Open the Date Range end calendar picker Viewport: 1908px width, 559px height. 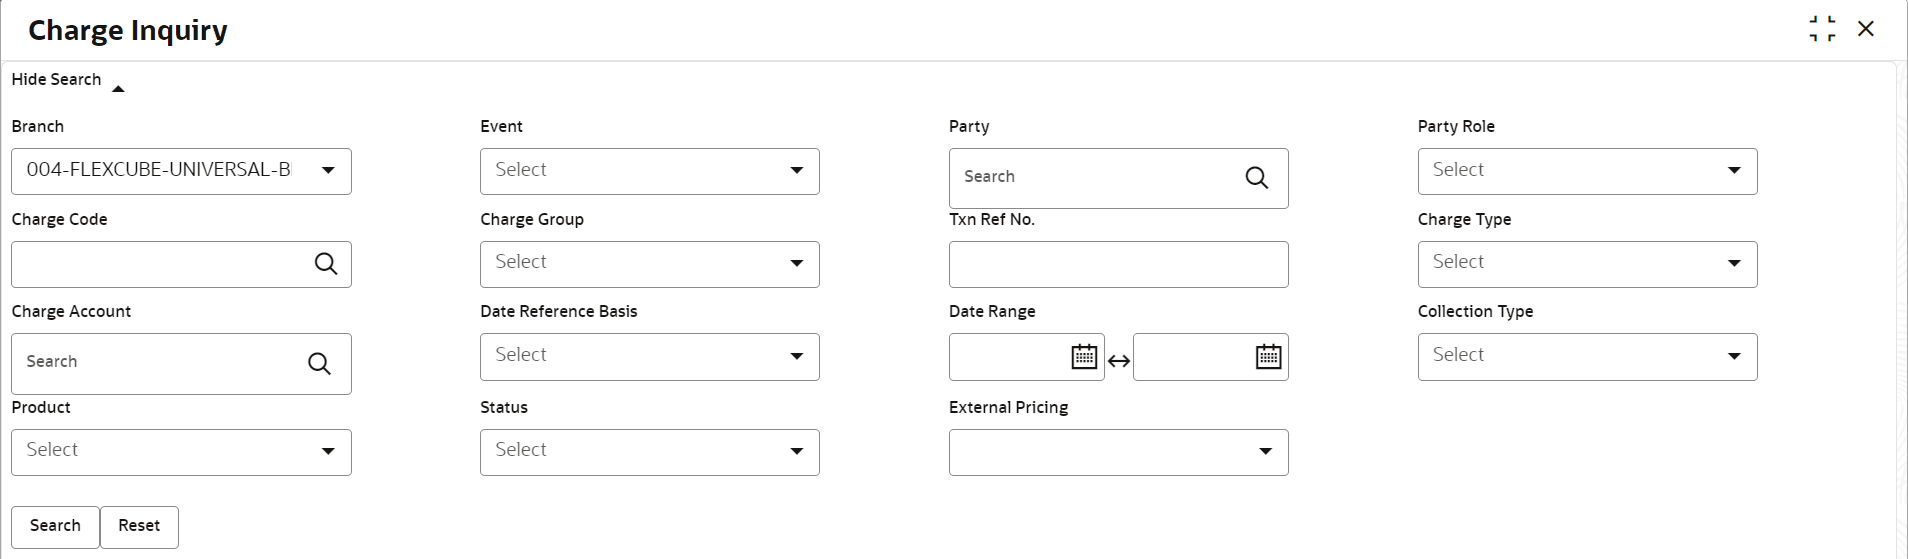pyautogui.click(x=1268, y=357)
